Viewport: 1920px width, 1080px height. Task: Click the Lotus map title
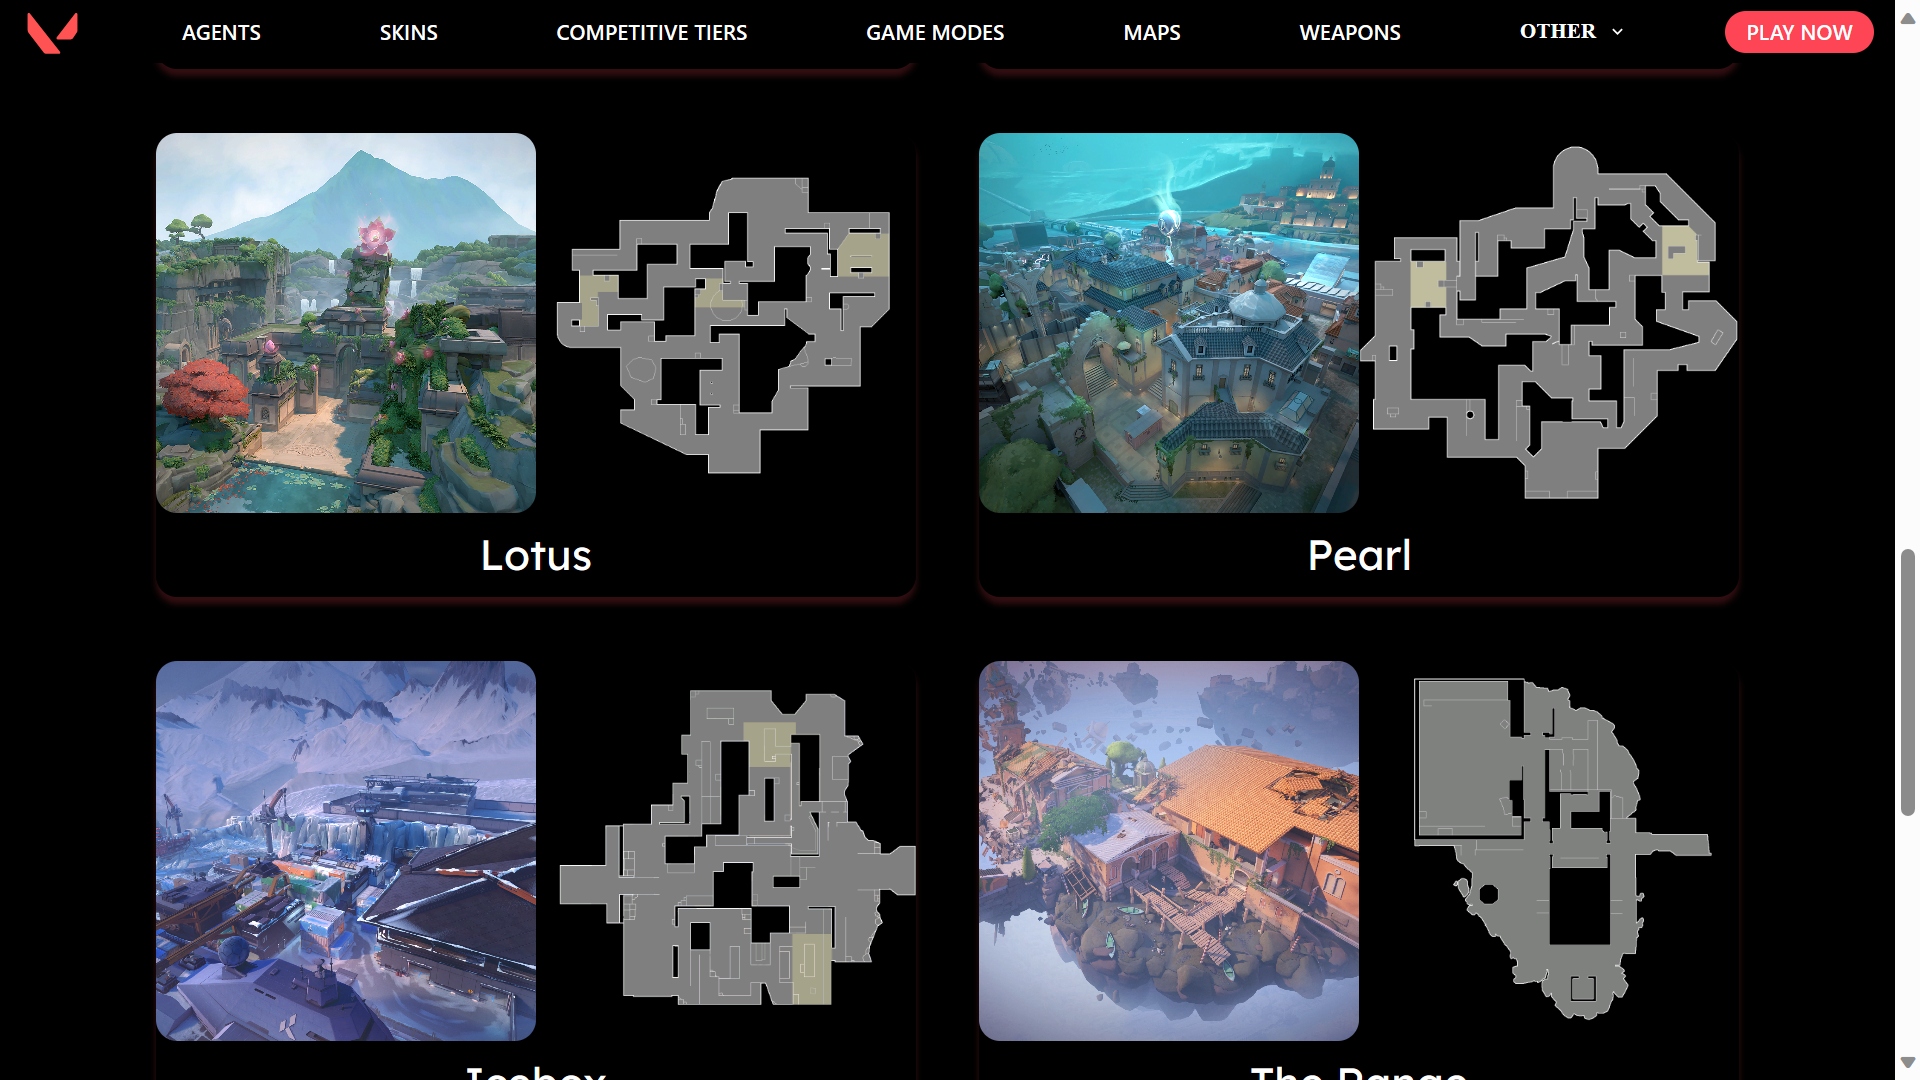tap(536, 555)
